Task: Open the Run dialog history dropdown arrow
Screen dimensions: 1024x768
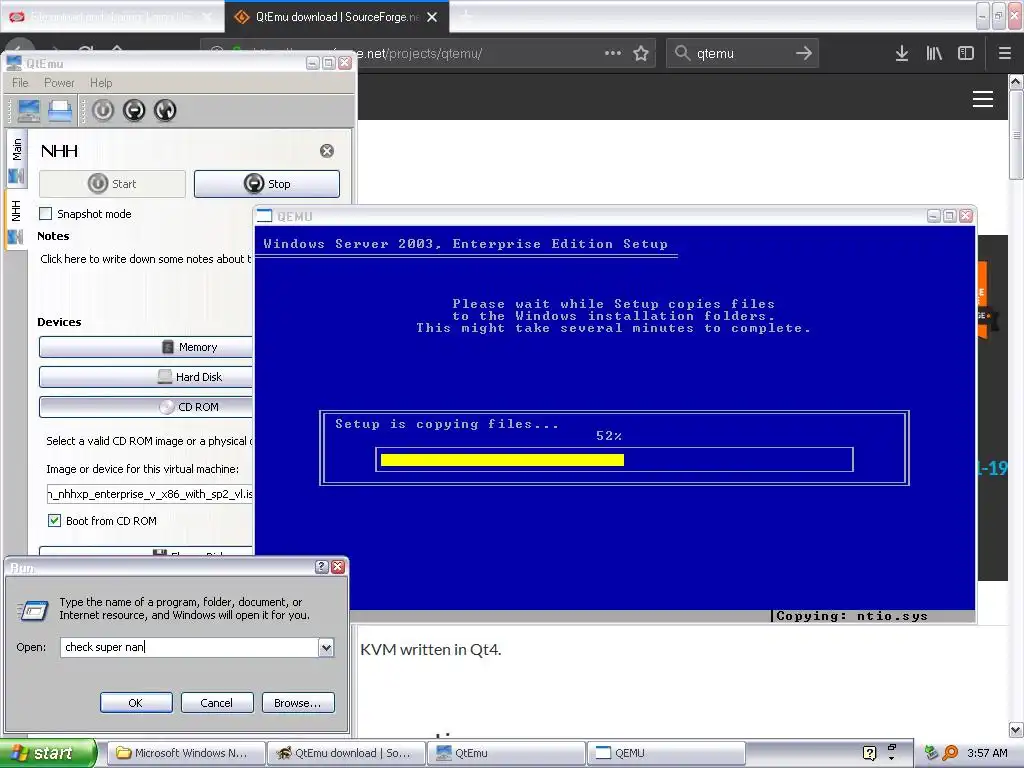Action: point(326,647)
